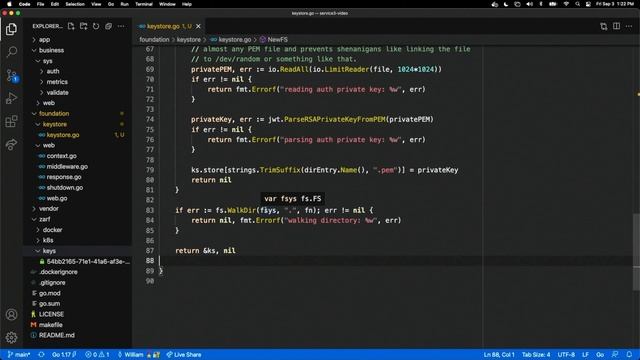Open notifications bell in status bar

(629, 355)
